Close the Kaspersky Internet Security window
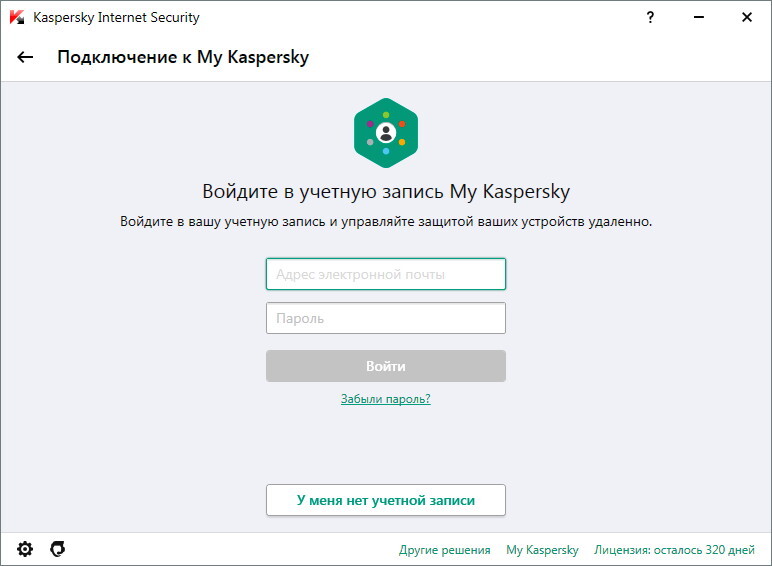Viewport: 772px width, 566px height. coord(747,17)
